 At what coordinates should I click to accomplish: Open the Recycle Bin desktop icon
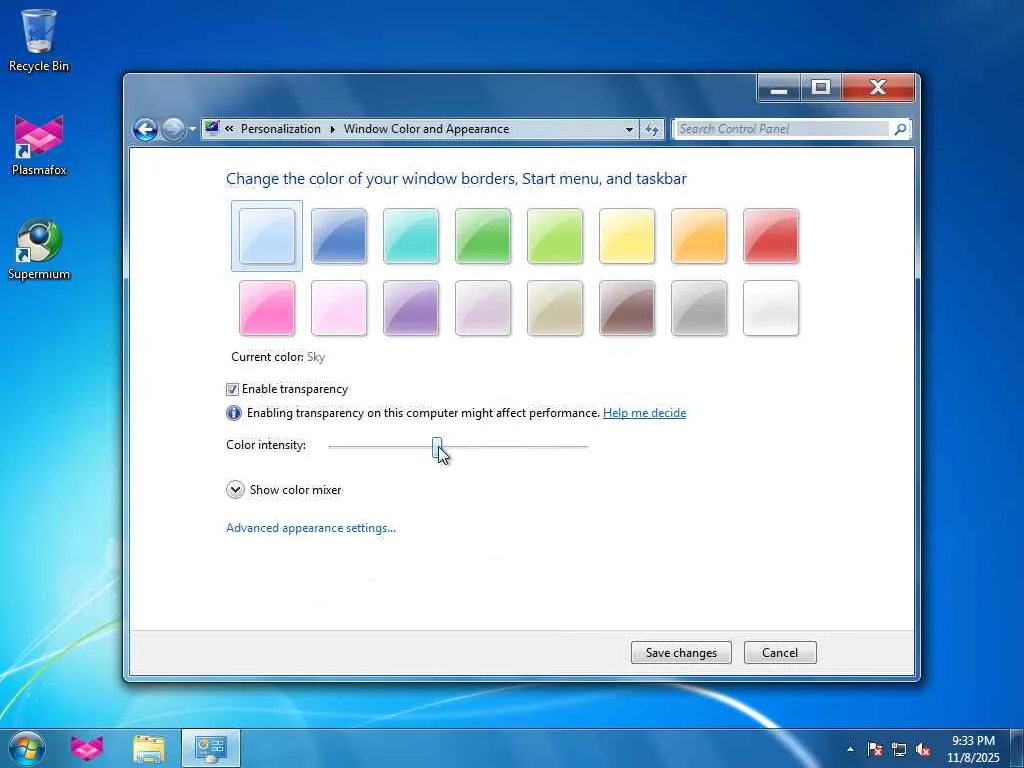(39, 40)
